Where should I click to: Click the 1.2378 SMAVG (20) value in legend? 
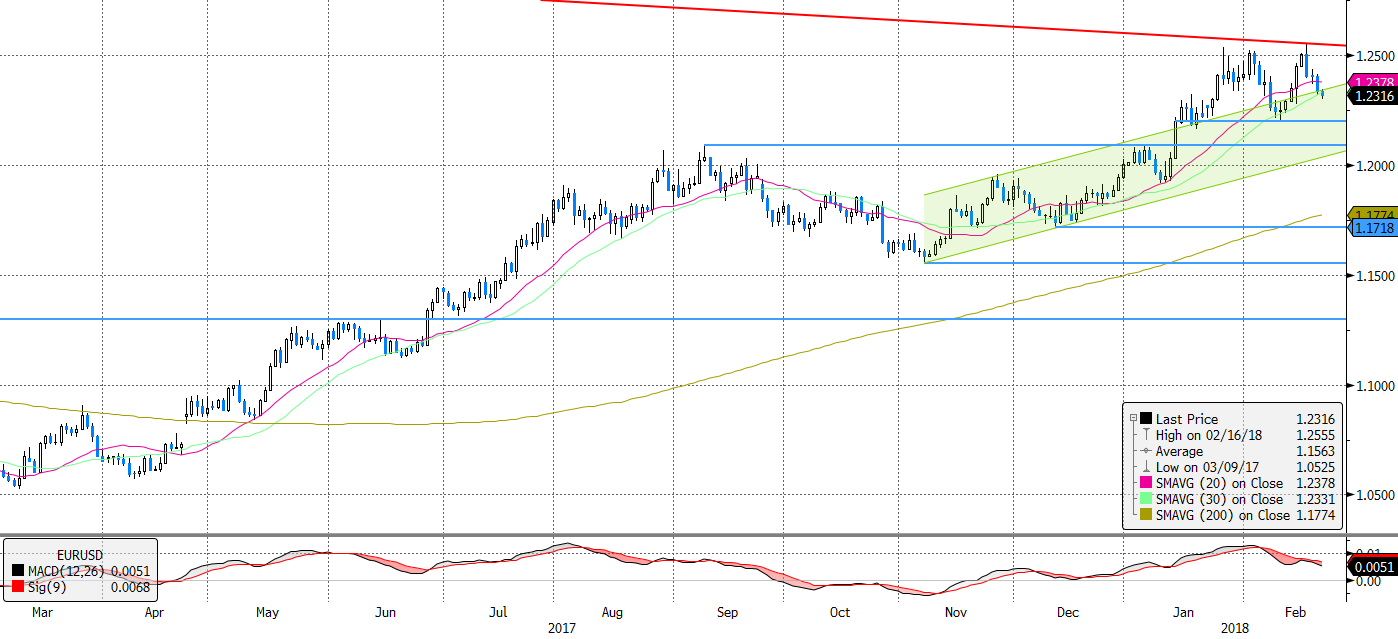(1316, 483)
